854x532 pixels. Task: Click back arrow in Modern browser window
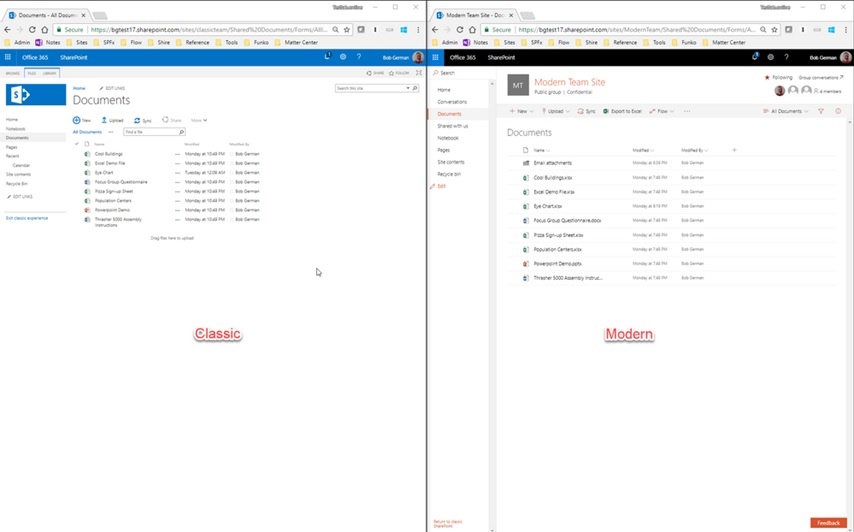435,30
